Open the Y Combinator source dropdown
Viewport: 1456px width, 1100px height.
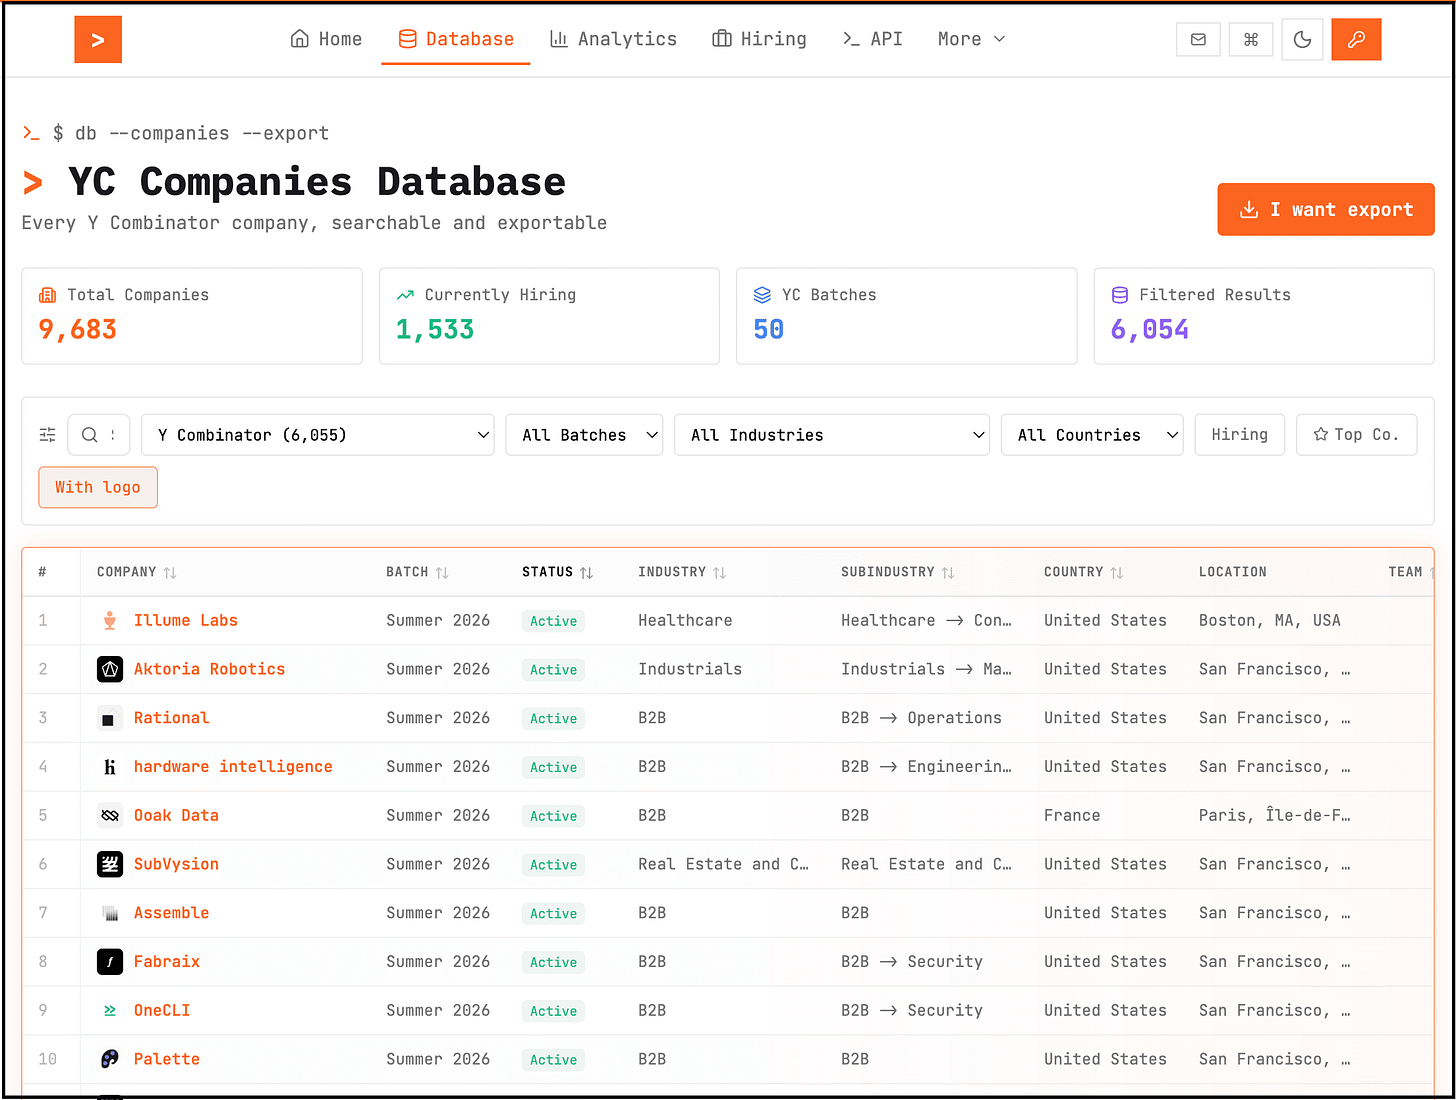[318, 435]
